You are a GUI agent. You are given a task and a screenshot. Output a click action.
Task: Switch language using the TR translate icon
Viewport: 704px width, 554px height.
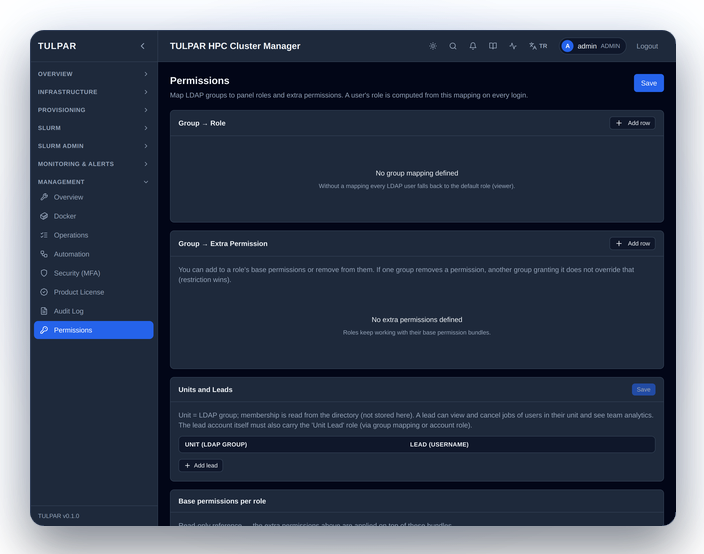pos(538,46)
